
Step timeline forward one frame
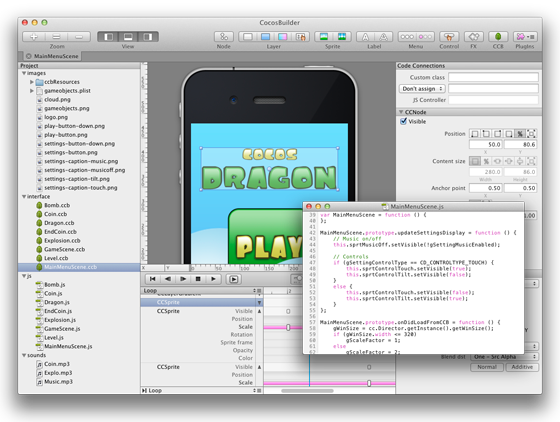(x=183, y=279)
